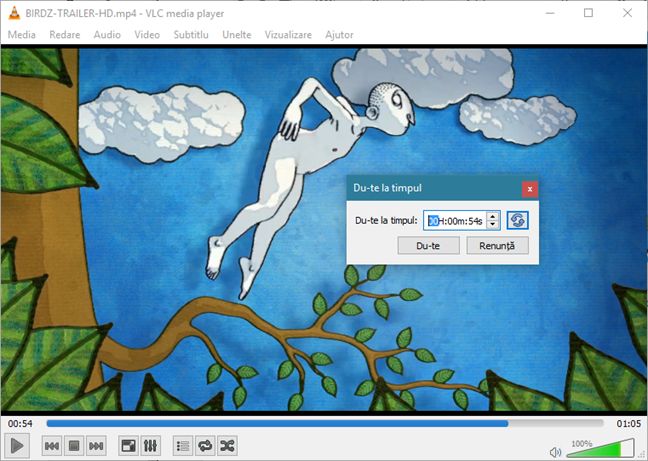
Task: Open the Audio menu
Action: (x=107, y=35)
